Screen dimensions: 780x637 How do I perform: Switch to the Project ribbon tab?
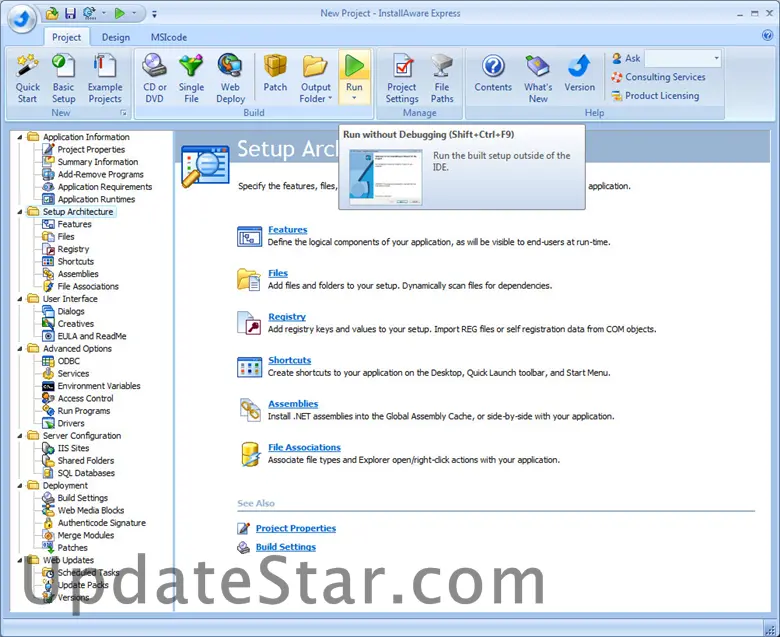click(66, 37)
